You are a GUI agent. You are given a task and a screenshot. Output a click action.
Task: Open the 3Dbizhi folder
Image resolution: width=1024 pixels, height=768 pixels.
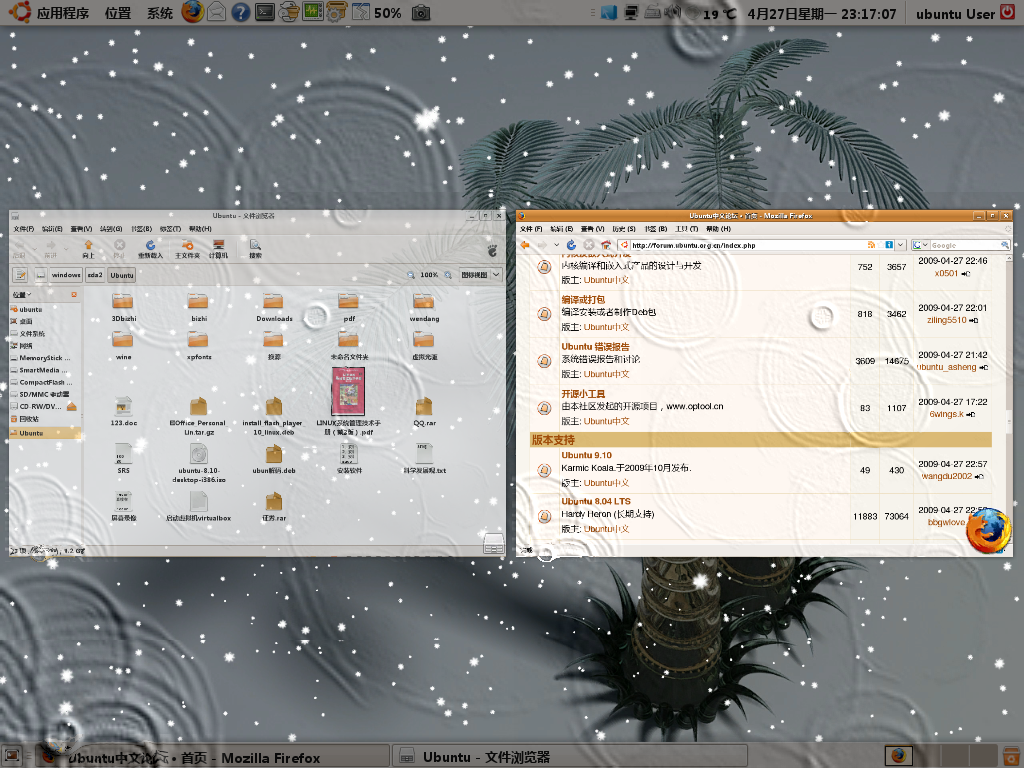tap(123, 307)
